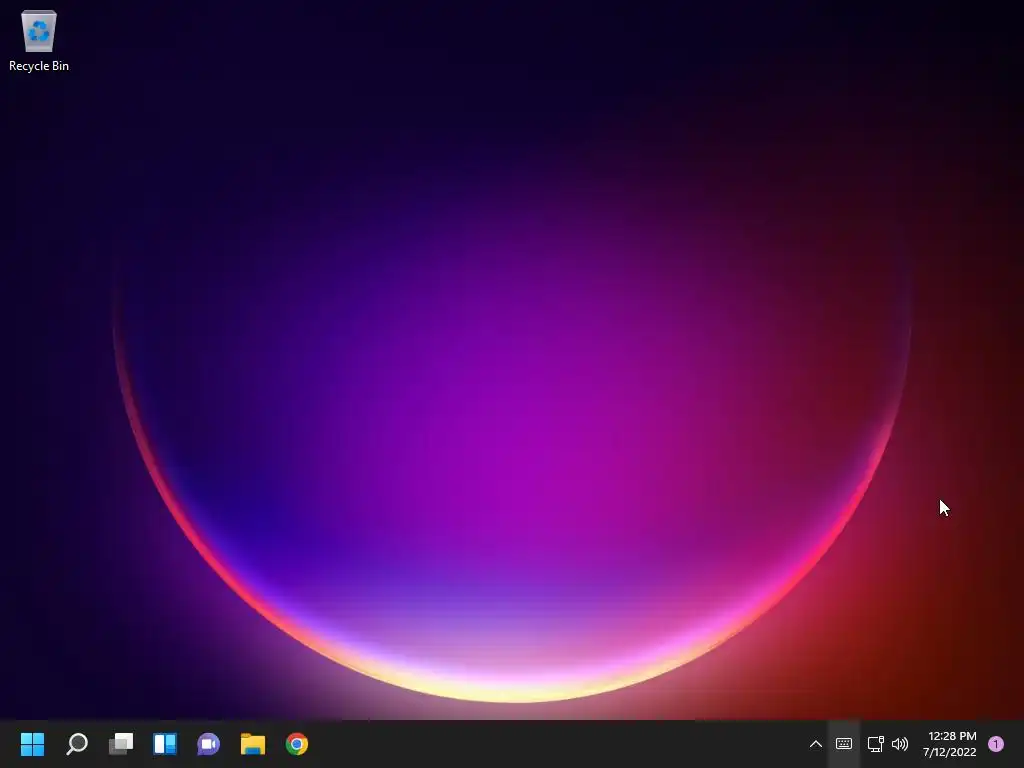Open File Explorer from taskbar

coord(253,744)
